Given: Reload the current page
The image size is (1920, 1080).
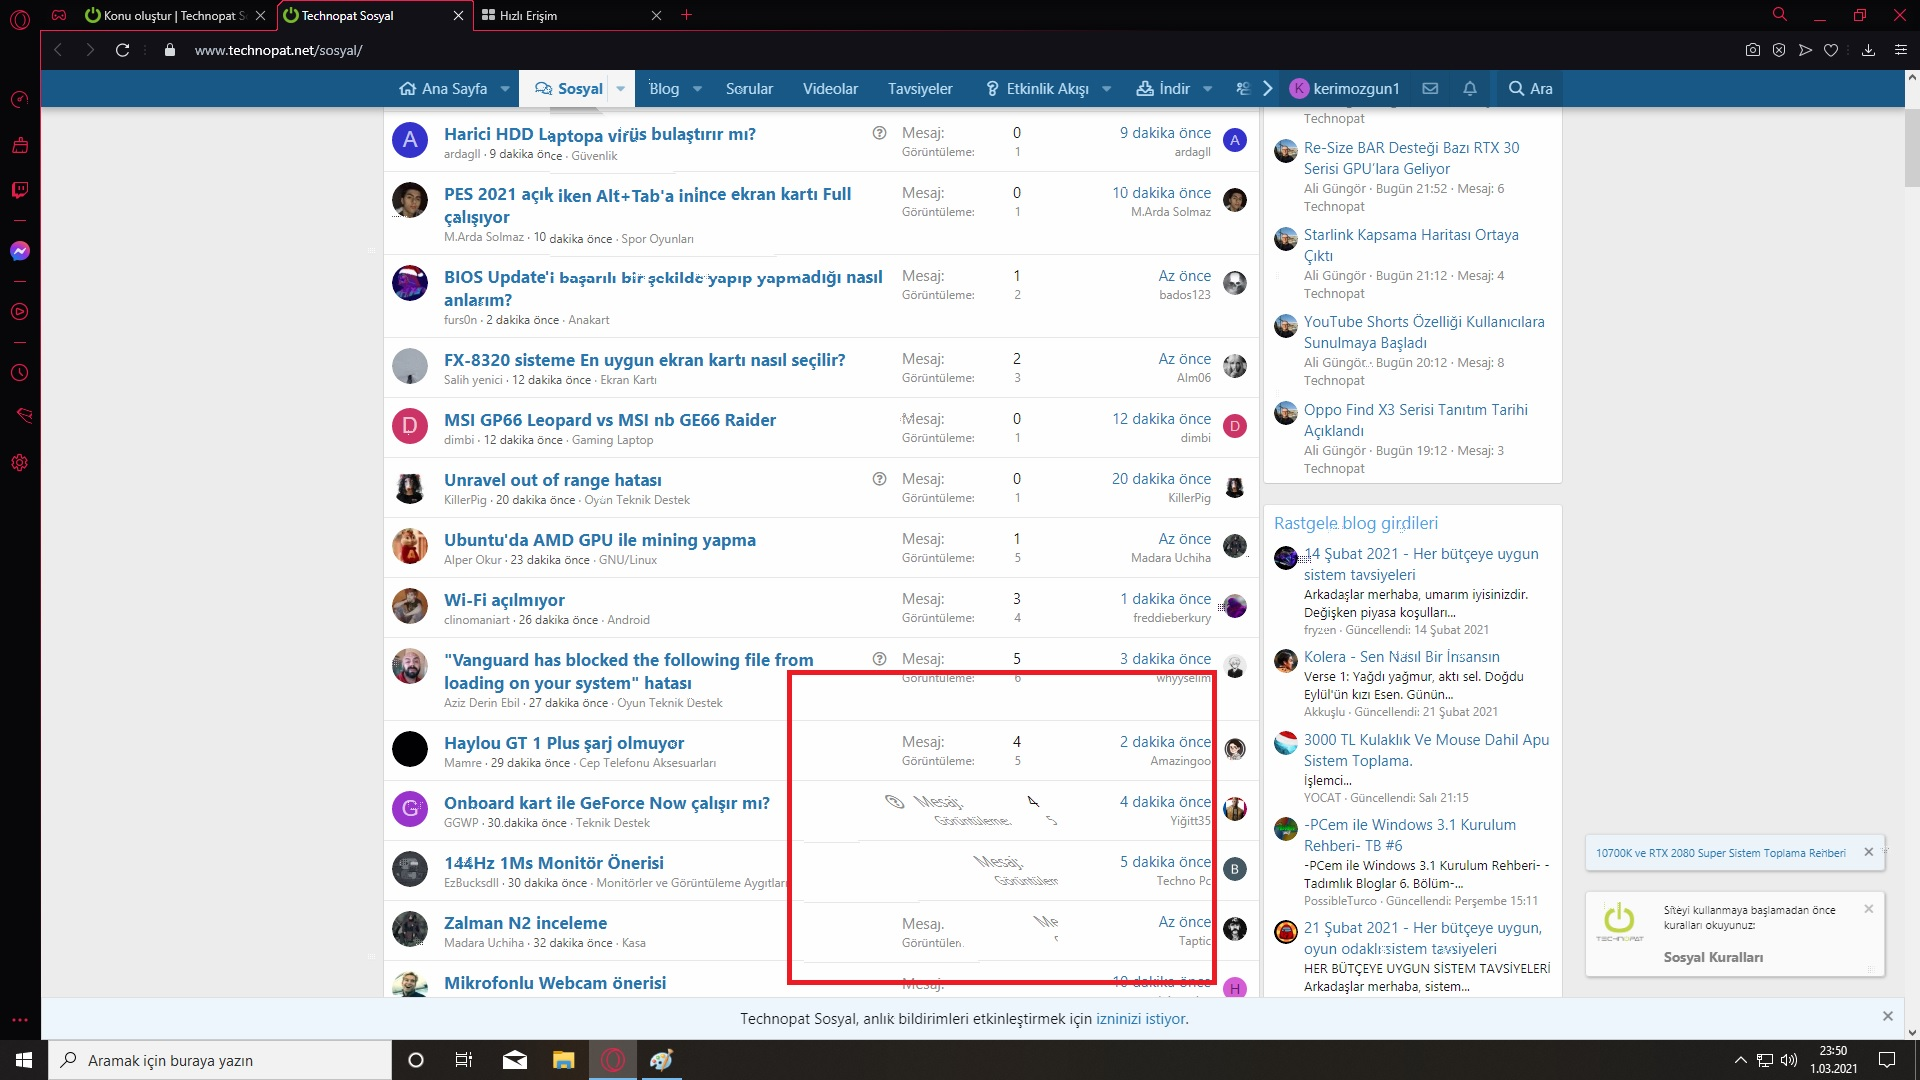Looking at the screenshot, I should point(122,50).
